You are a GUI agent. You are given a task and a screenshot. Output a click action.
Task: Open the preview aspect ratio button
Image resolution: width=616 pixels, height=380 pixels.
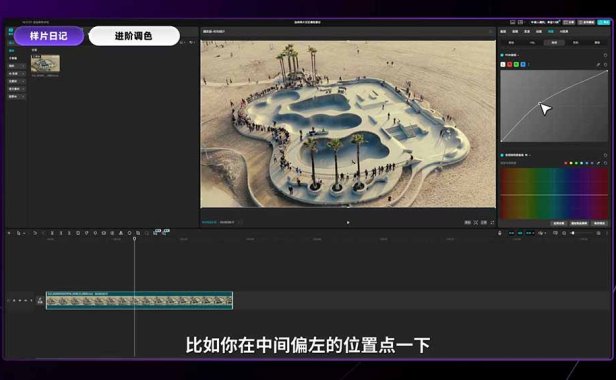coord(484,222)
